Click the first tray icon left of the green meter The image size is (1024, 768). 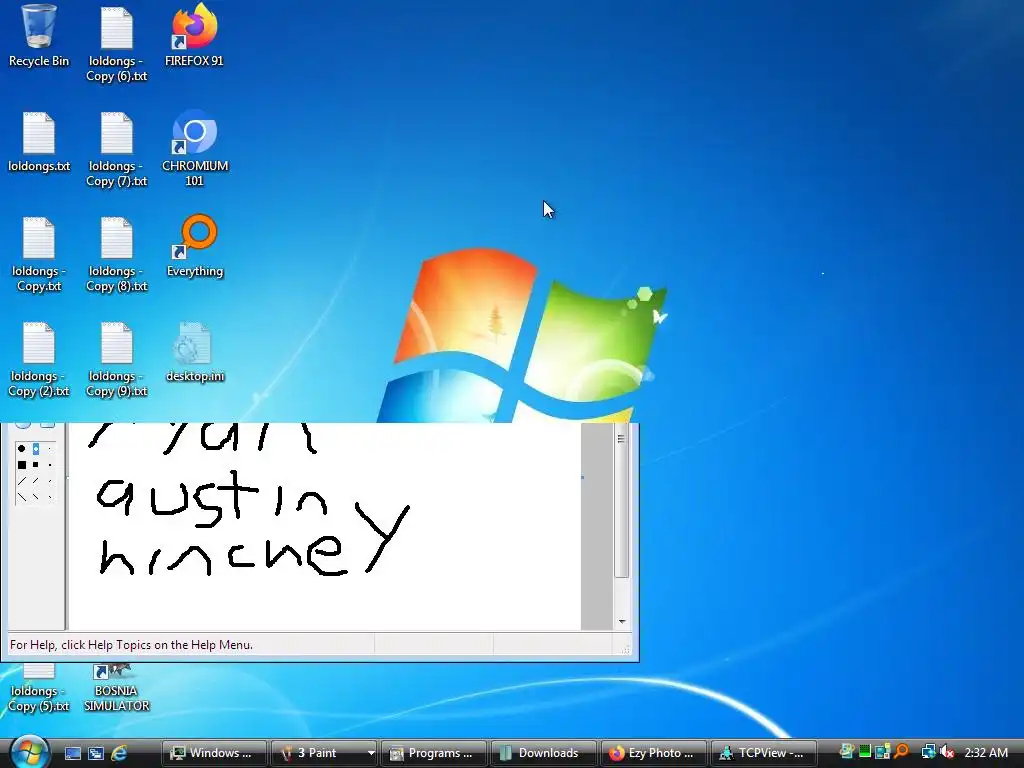[x=846, y=752]
